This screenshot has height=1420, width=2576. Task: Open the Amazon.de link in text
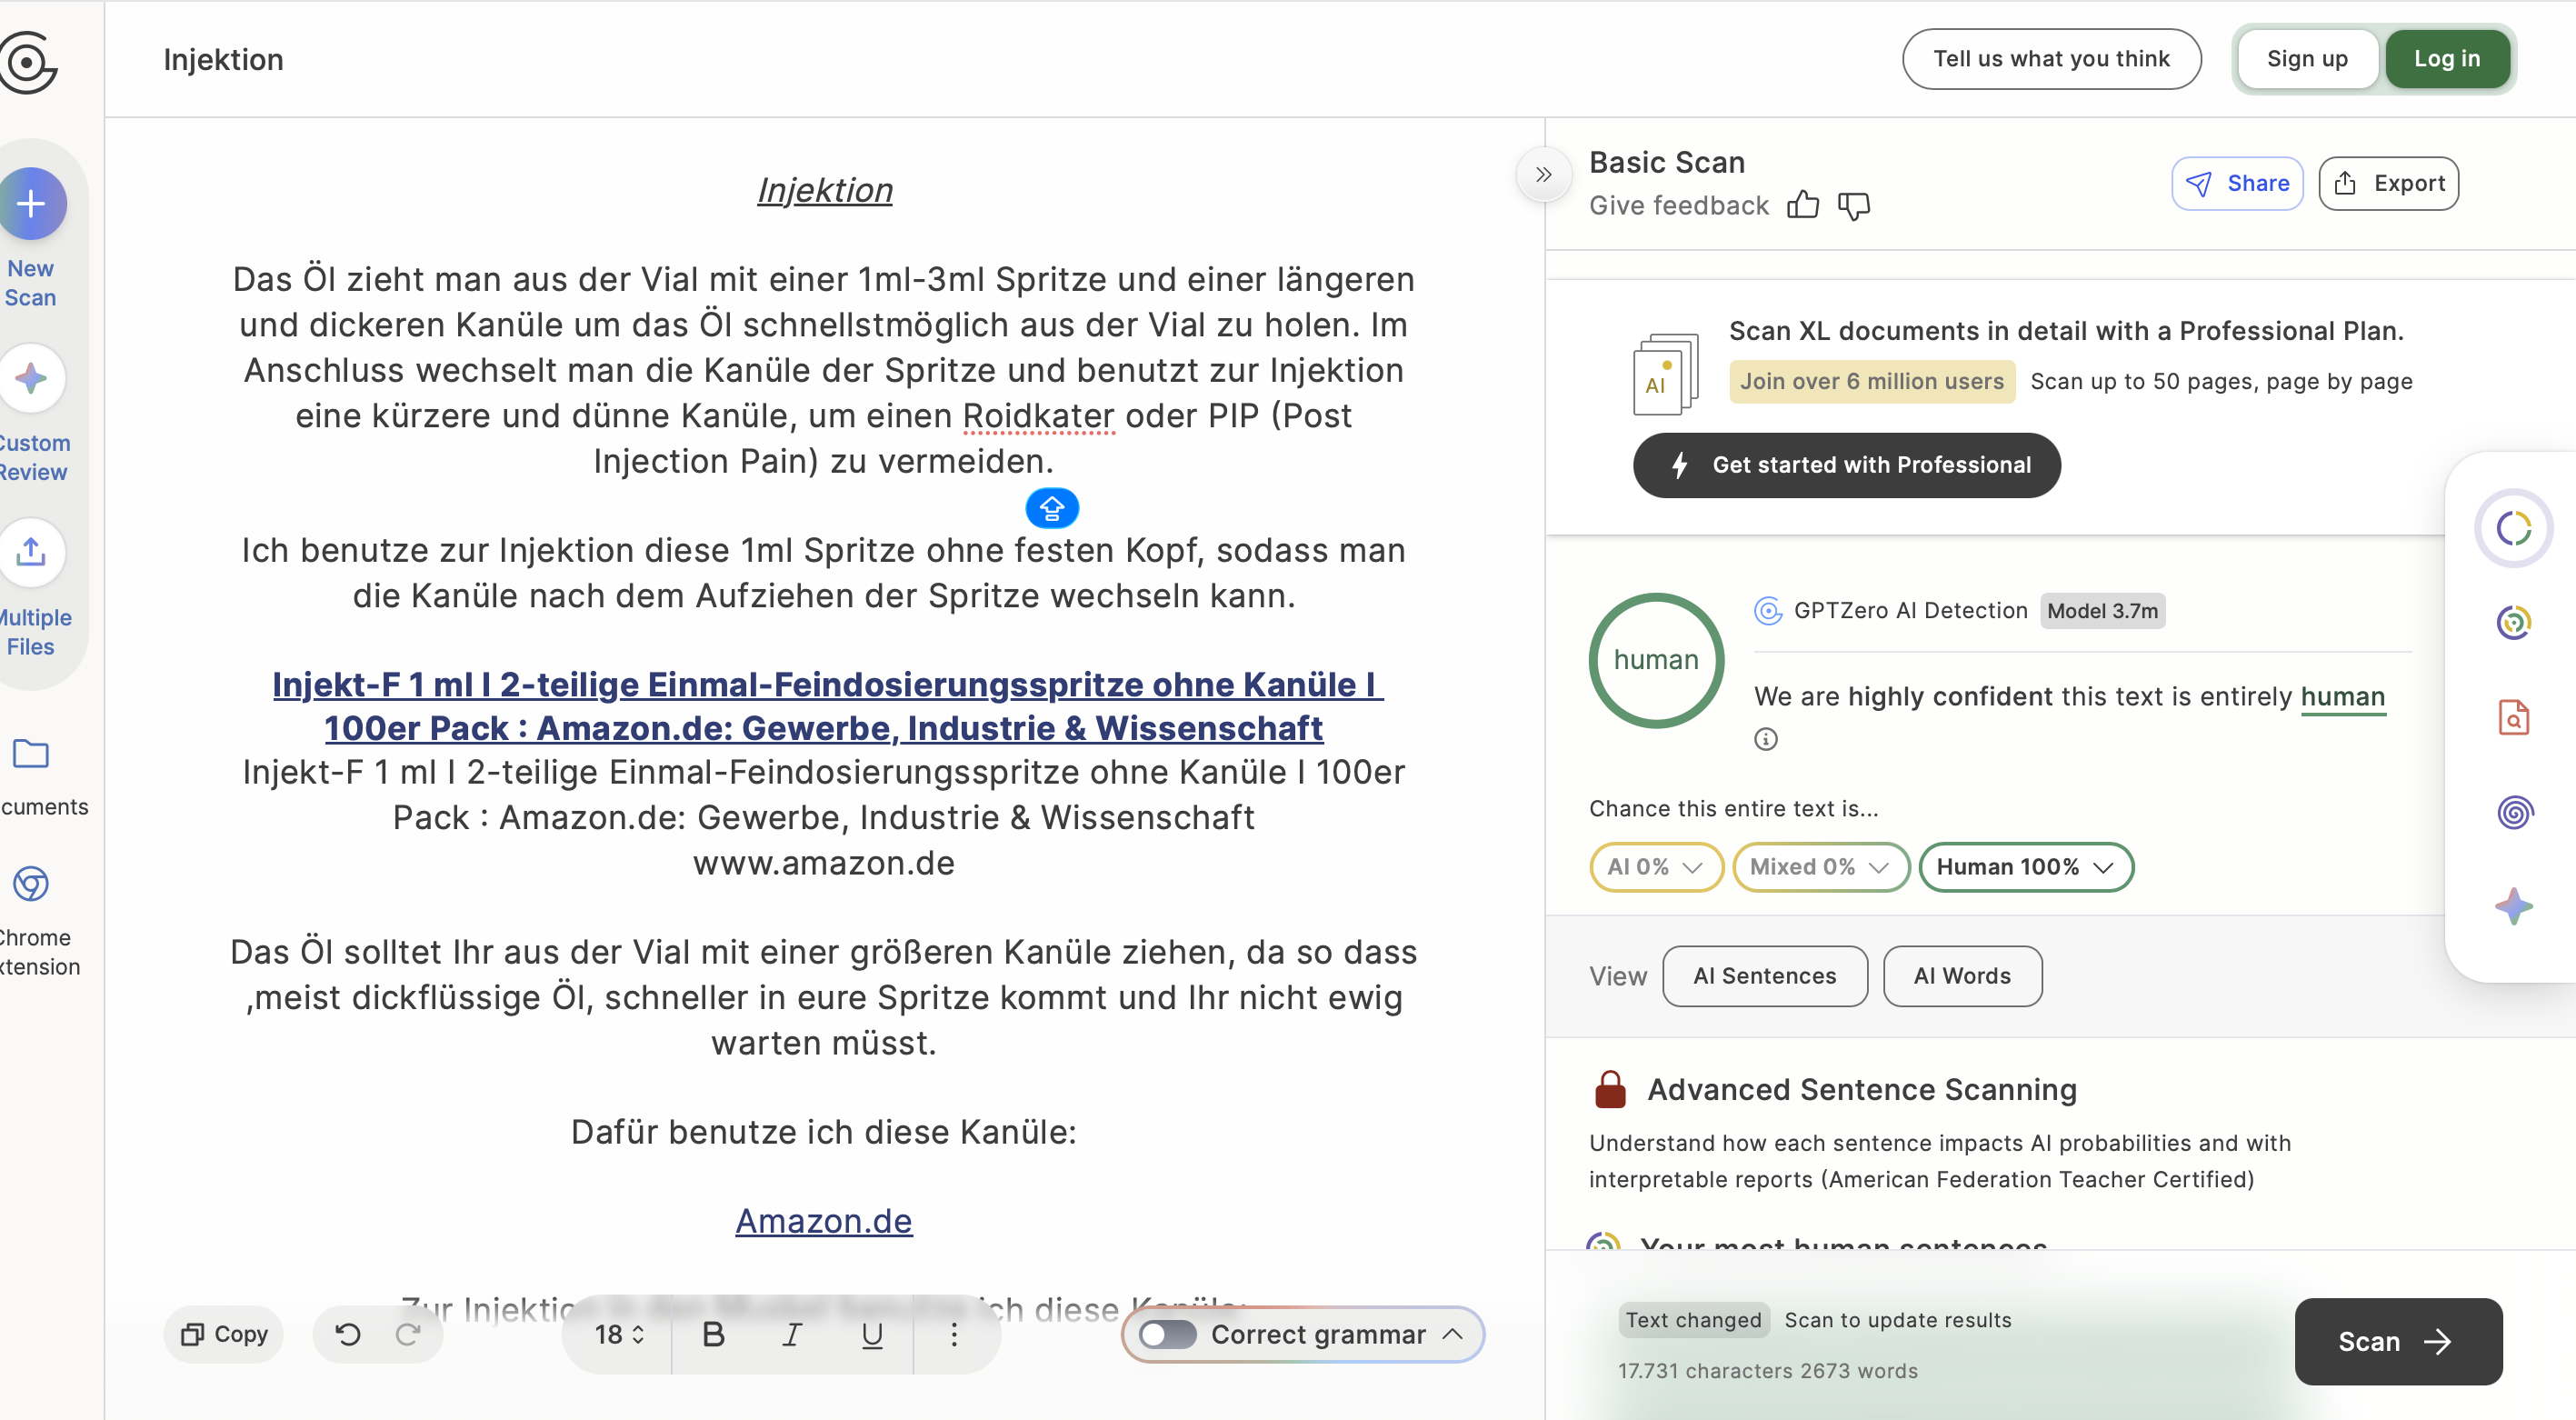tap(823, 1221)
